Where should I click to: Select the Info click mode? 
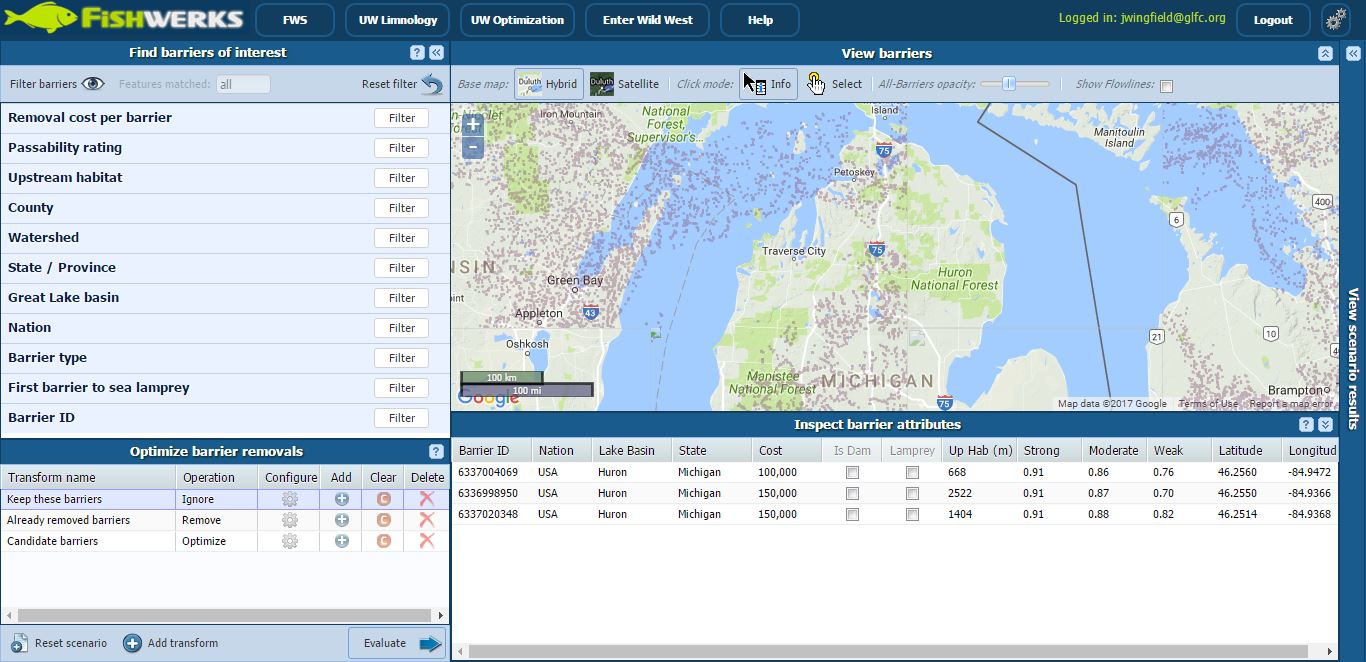coord(768,84)
